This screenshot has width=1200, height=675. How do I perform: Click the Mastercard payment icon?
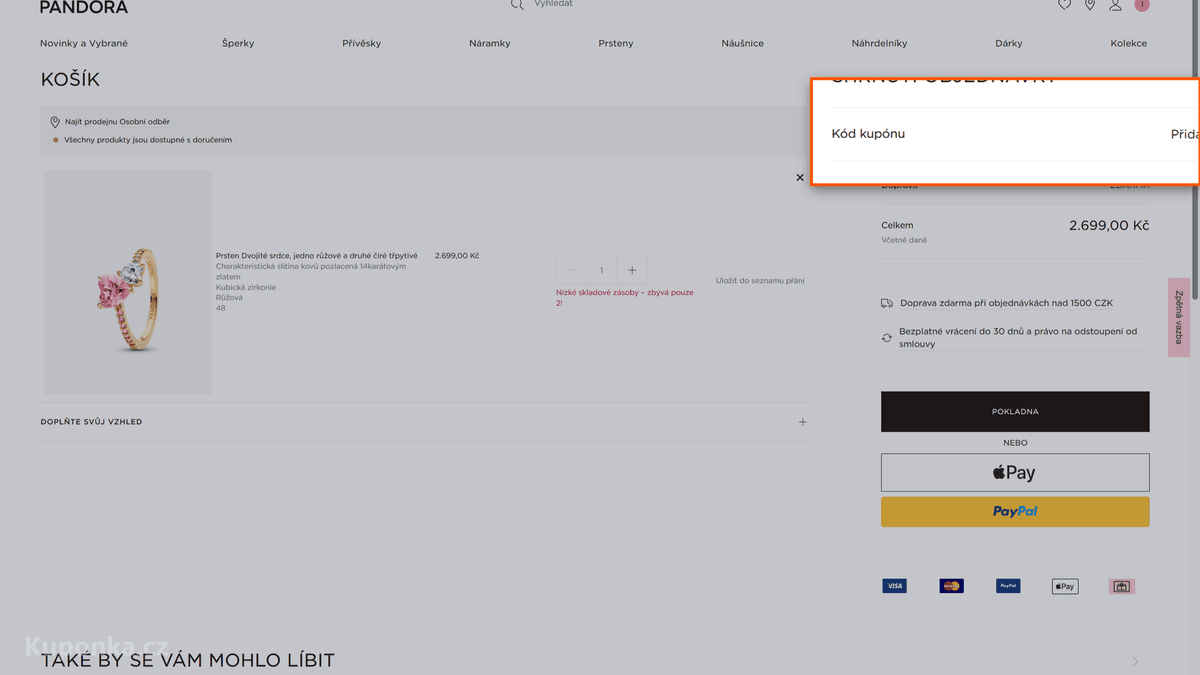[x=951, y=586]
